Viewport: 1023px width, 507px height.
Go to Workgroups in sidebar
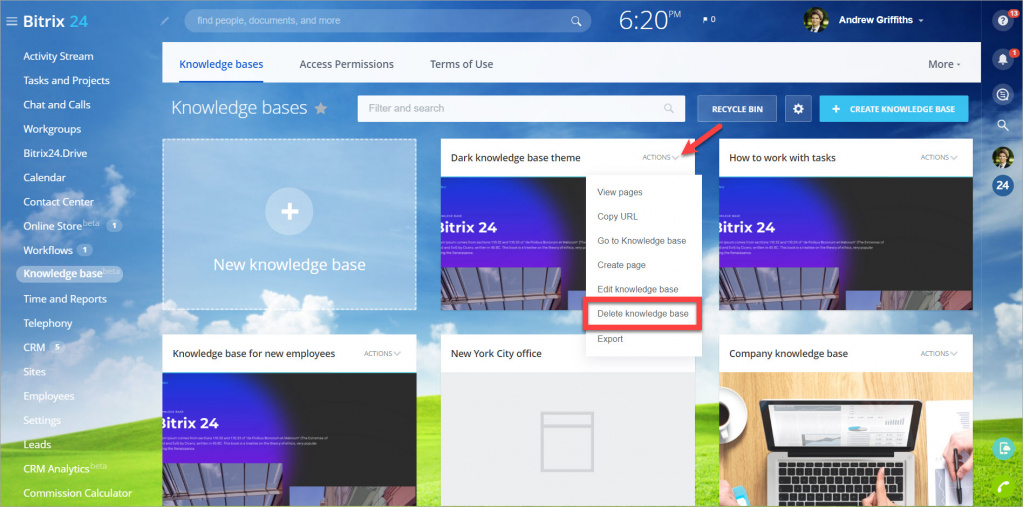tap(52, 129)
